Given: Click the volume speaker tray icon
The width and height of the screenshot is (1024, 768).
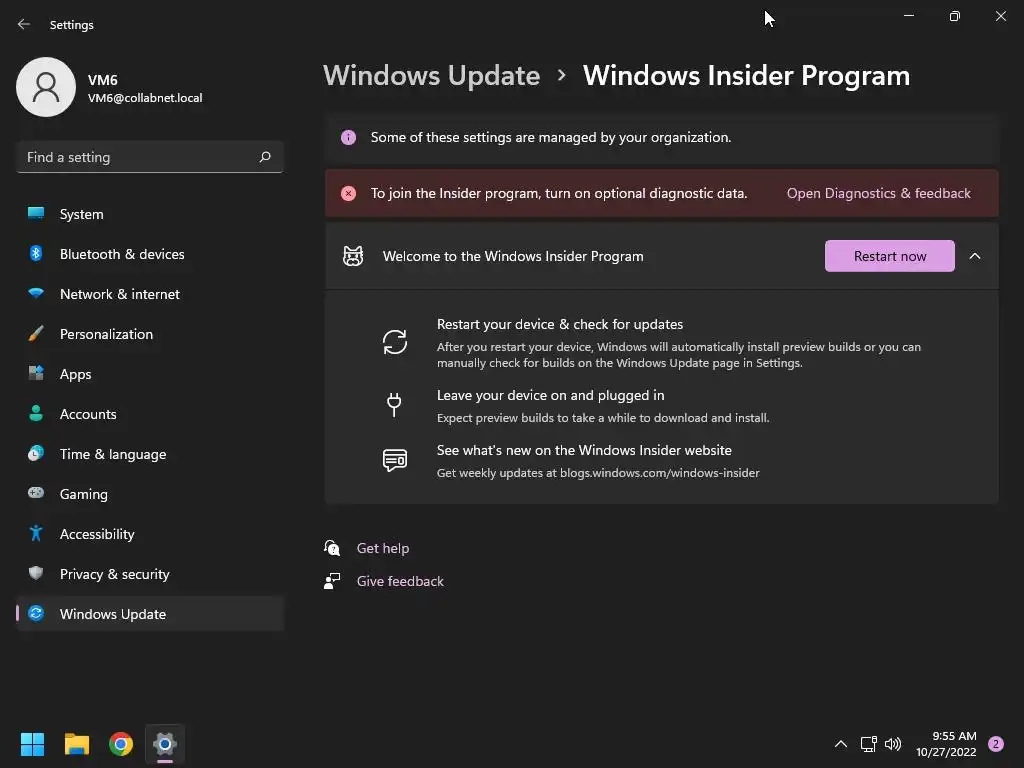Looking at the screenshot, I should tap(893, 744).
